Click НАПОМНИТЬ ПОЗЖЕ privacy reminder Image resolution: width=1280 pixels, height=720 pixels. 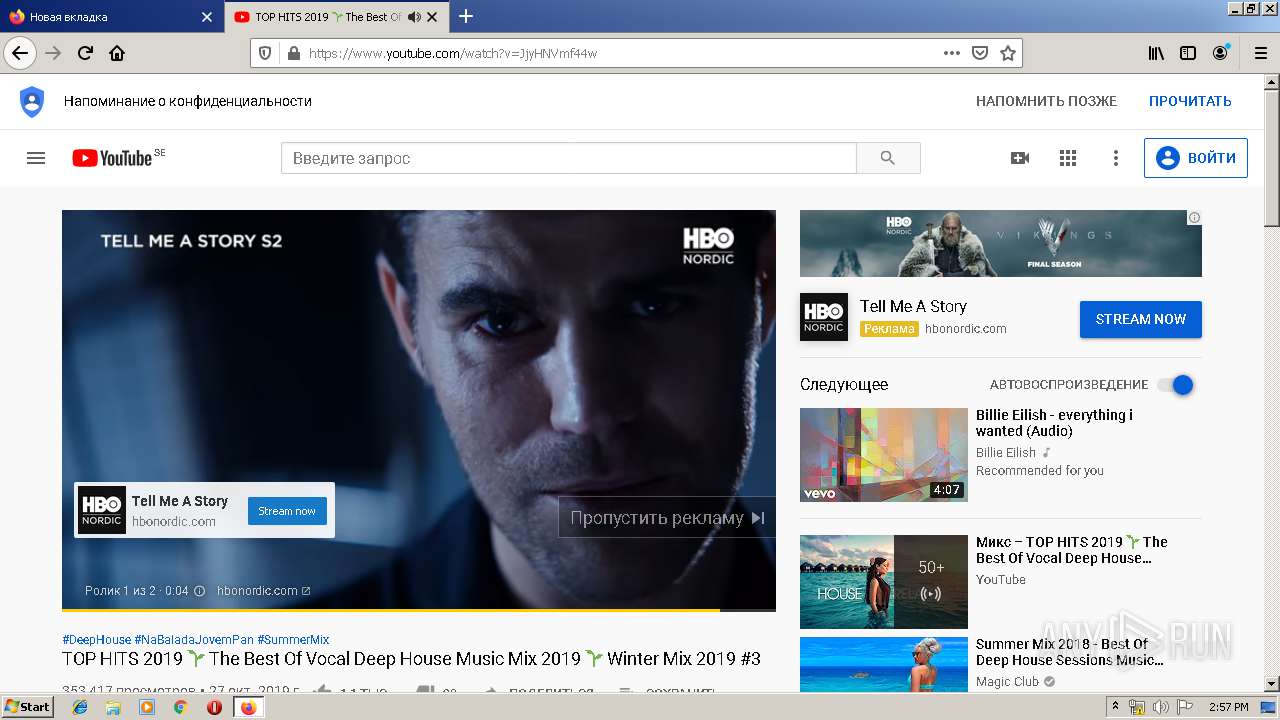pos(1046,101)
